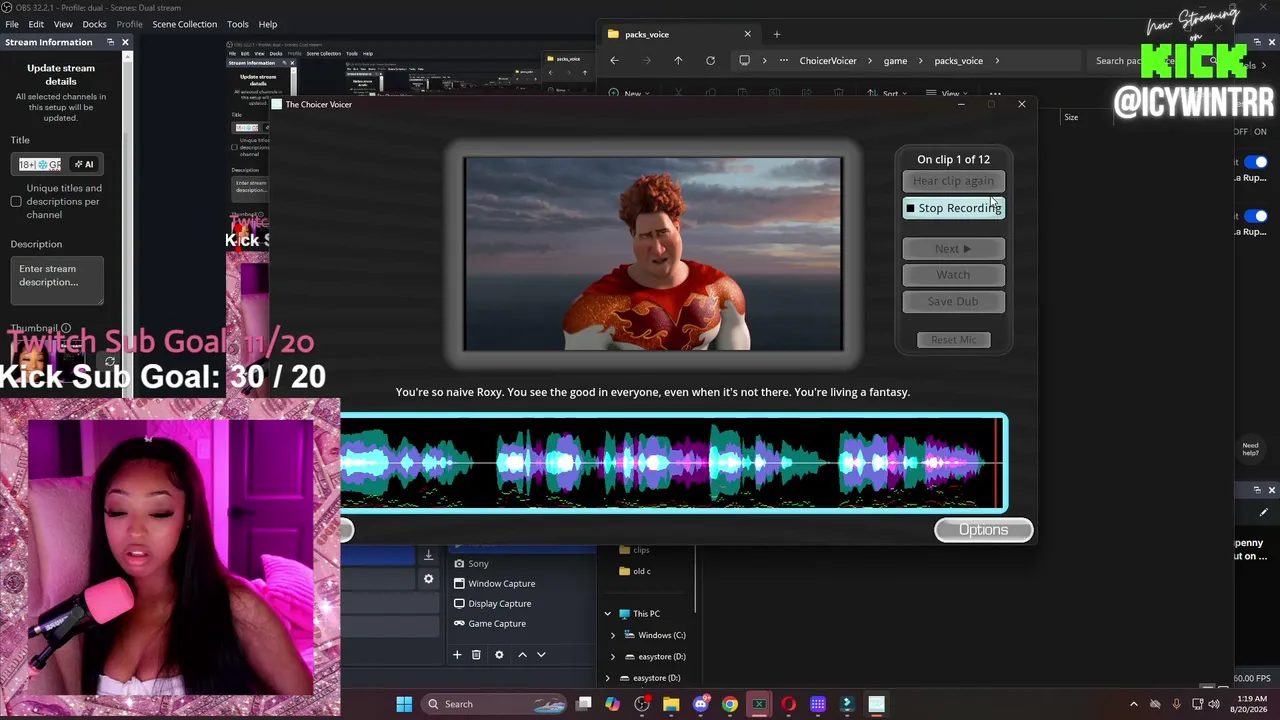This screenshot has width=1280, height=720.
Task: Open the OBS Tools menu
Action: coord(238,24)
